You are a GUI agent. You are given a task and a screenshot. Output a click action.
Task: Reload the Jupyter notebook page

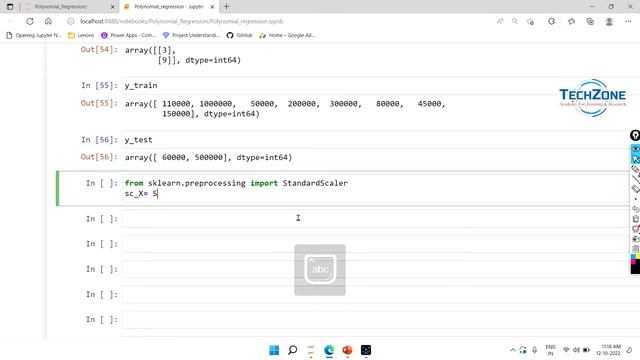30,21
